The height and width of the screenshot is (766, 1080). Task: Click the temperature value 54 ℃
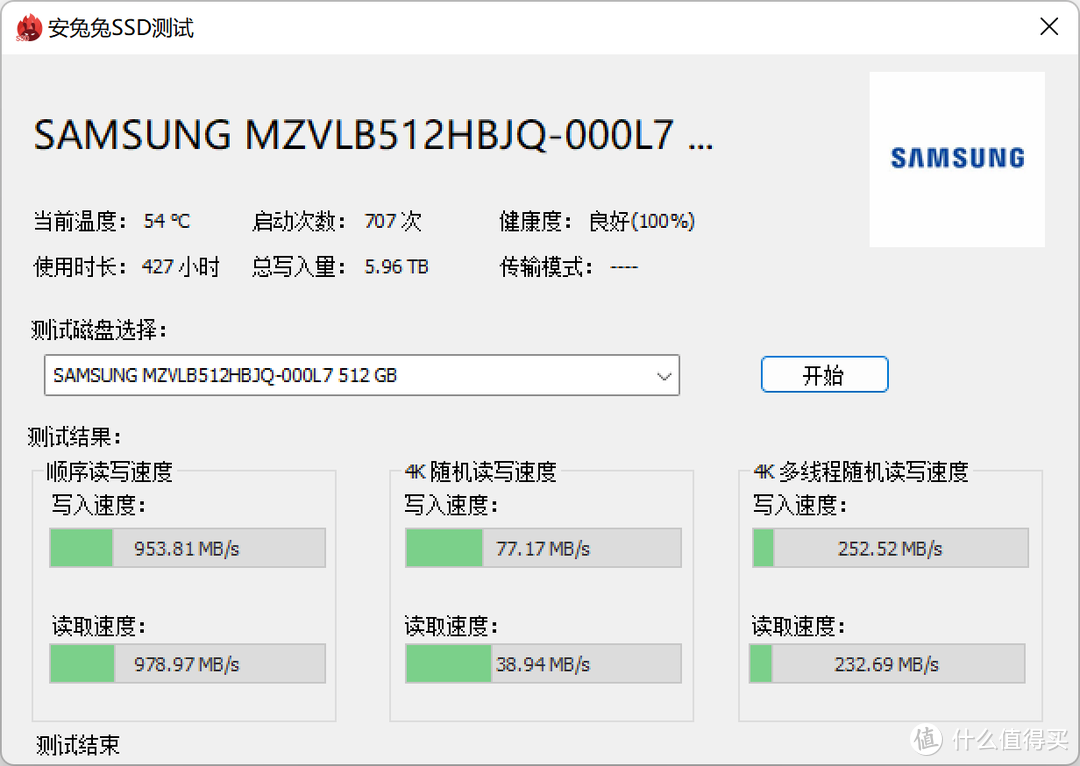coord(167,221)
